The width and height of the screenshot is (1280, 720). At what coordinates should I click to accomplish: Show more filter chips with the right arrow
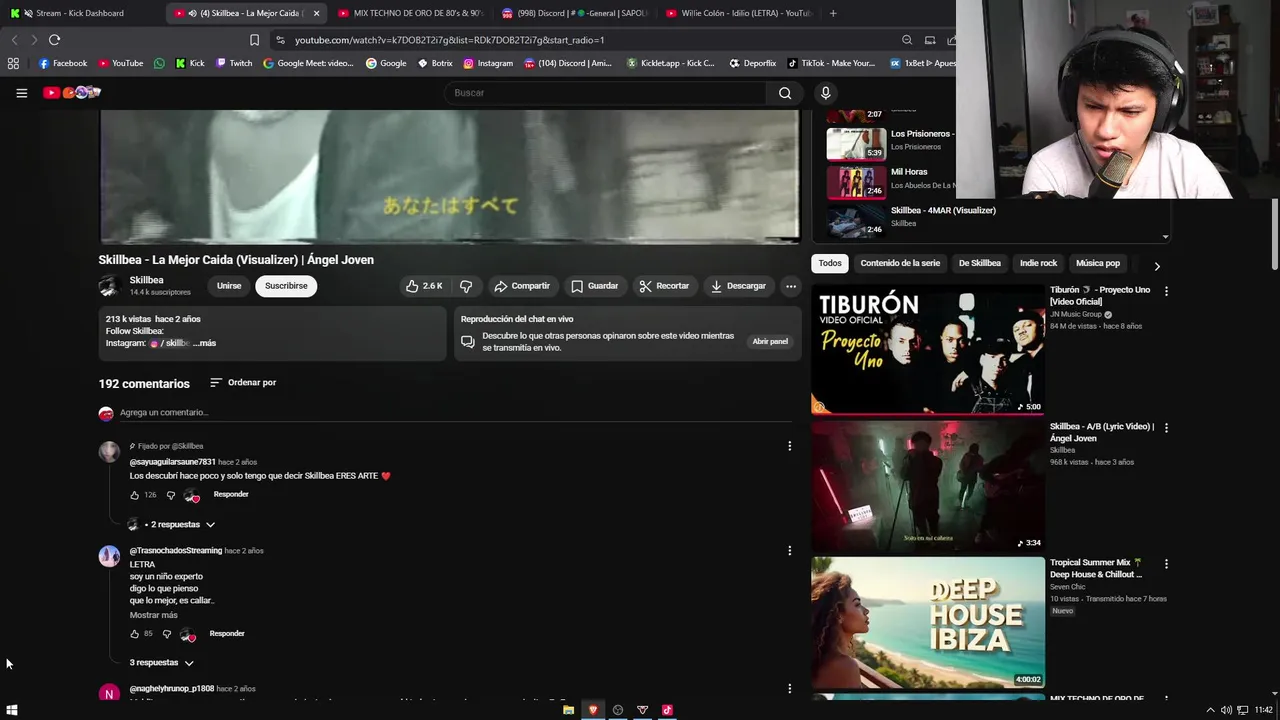point(1157,266)
